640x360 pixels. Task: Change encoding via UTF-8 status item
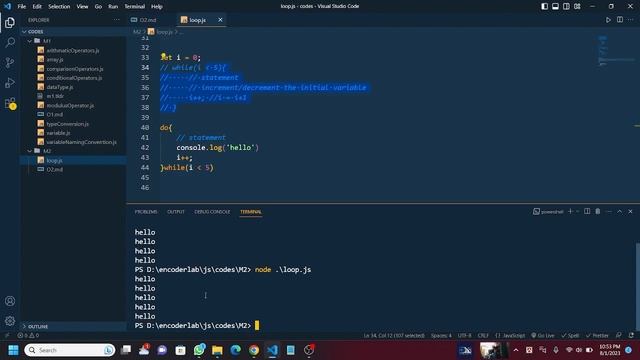point(464,336)
